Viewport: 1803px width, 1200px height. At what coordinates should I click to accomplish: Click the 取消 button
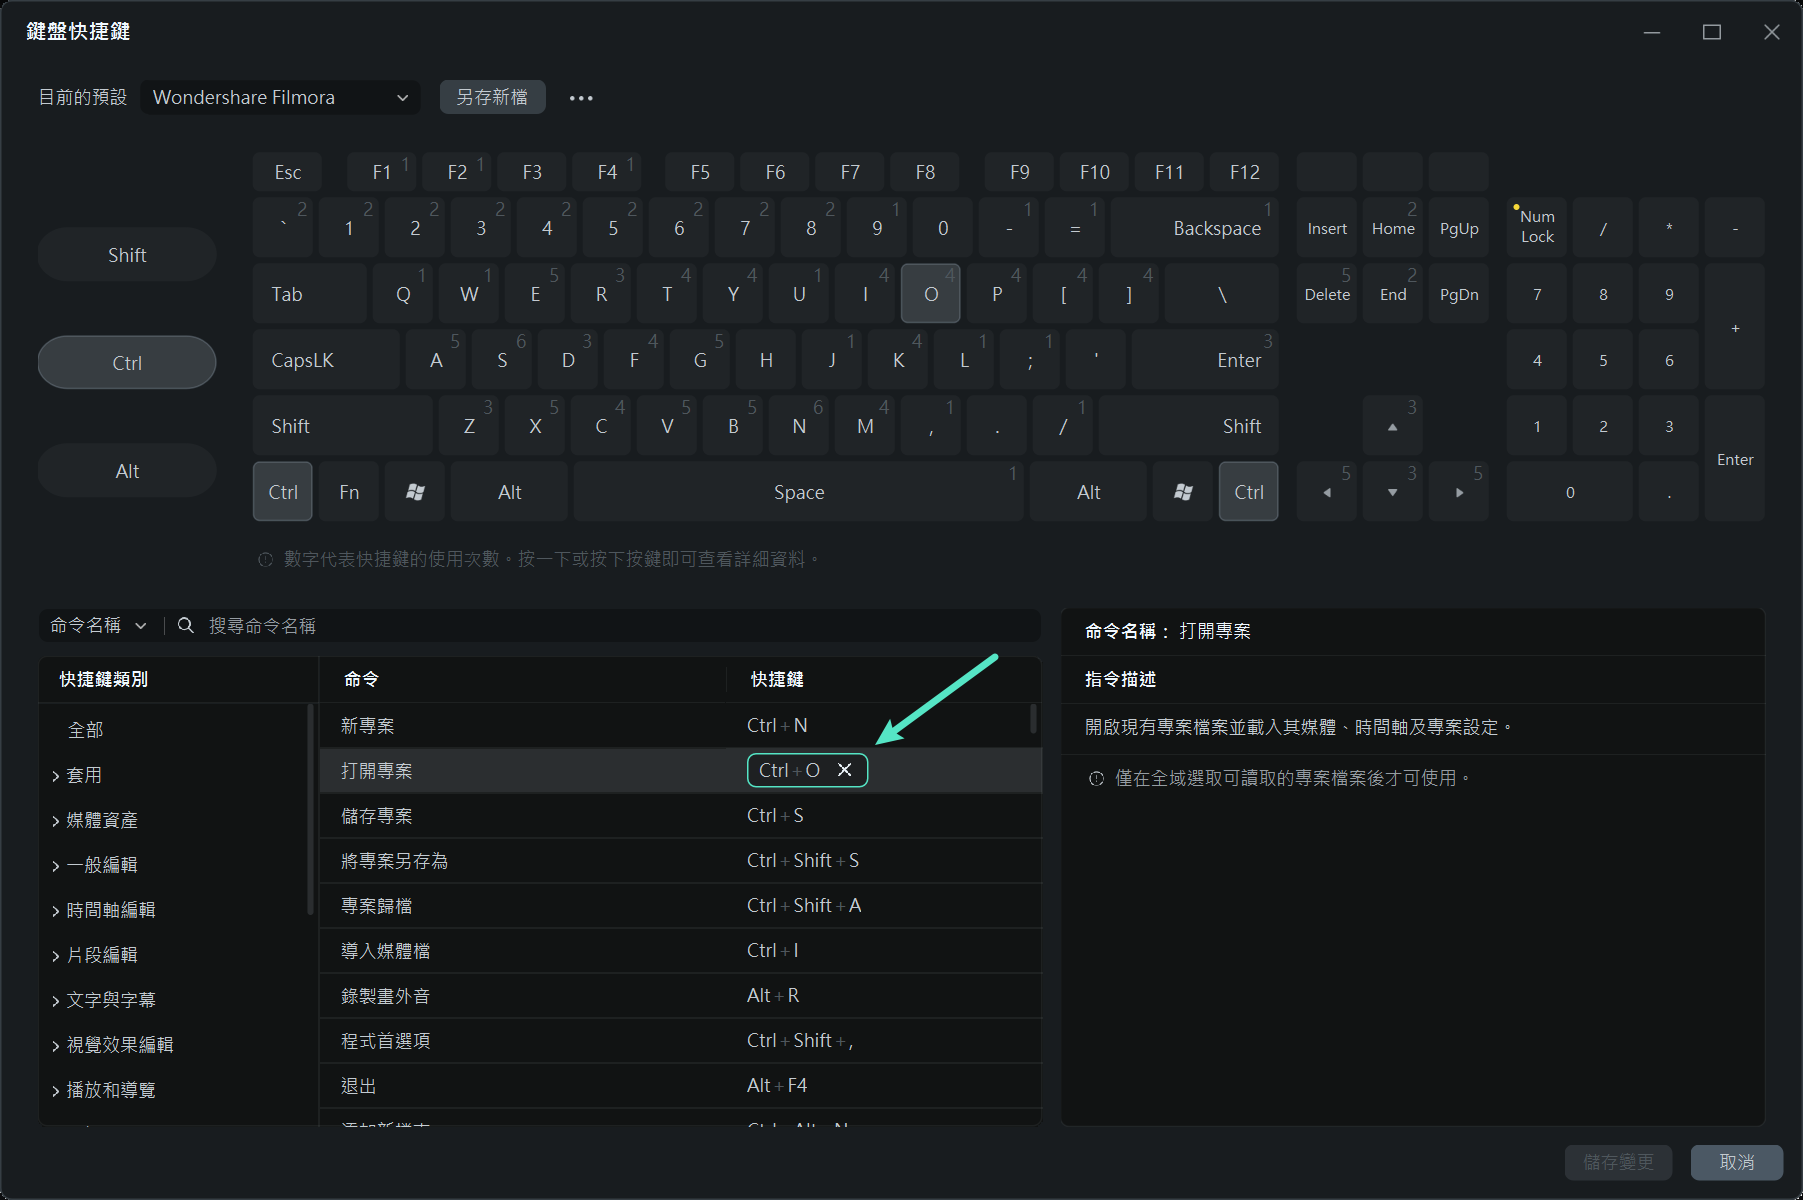tap(1737, 1162)
